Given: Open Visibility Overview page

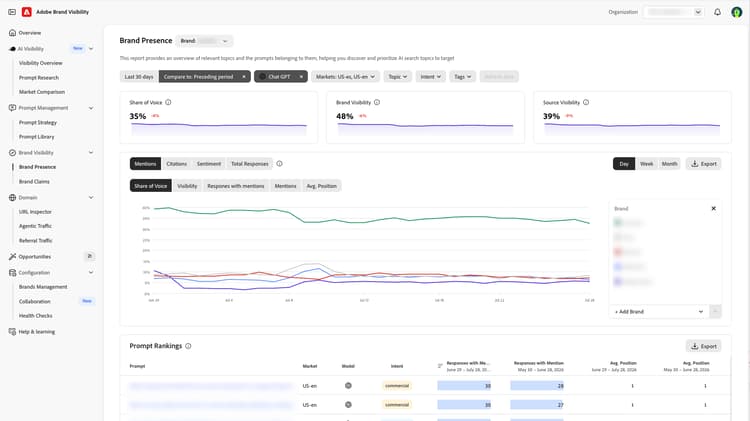Looking at the screenshot, I should (41, 63).
